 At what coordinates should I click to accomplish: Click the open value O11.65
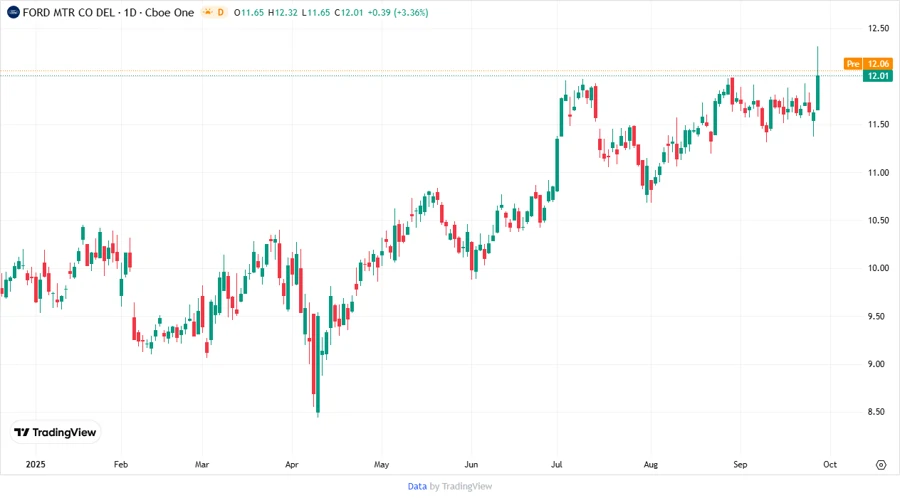(249, 12)
